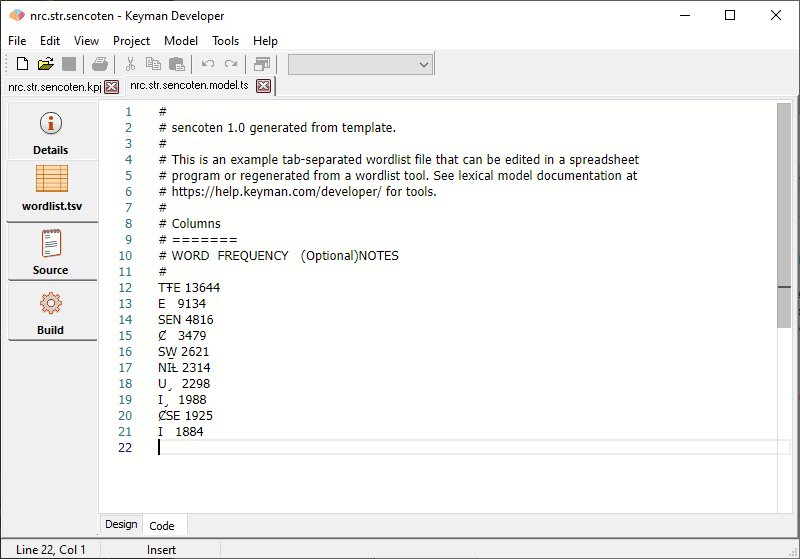This screenshot has height=559, width=800.
Task: Click the Keyman Developer app icon in title bar
Action: [17, 15]
